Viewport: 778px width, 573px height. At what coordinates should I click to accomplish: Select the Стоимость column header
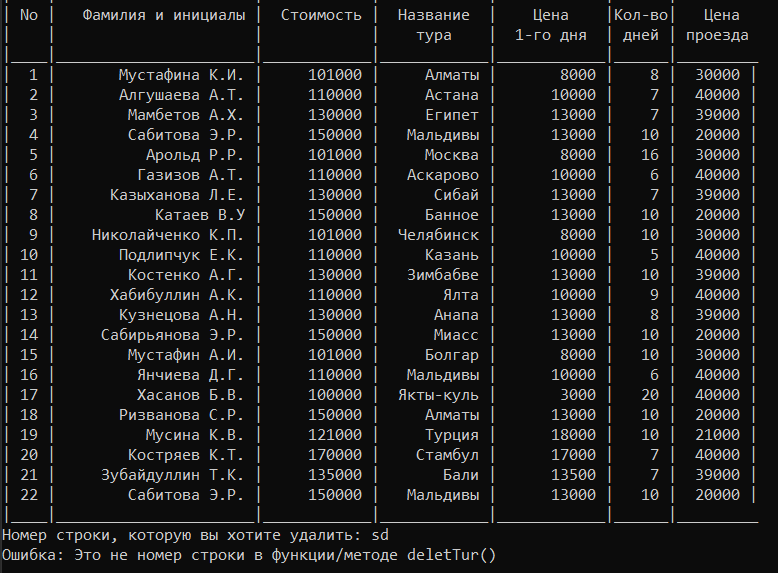(x=321, y=15)
